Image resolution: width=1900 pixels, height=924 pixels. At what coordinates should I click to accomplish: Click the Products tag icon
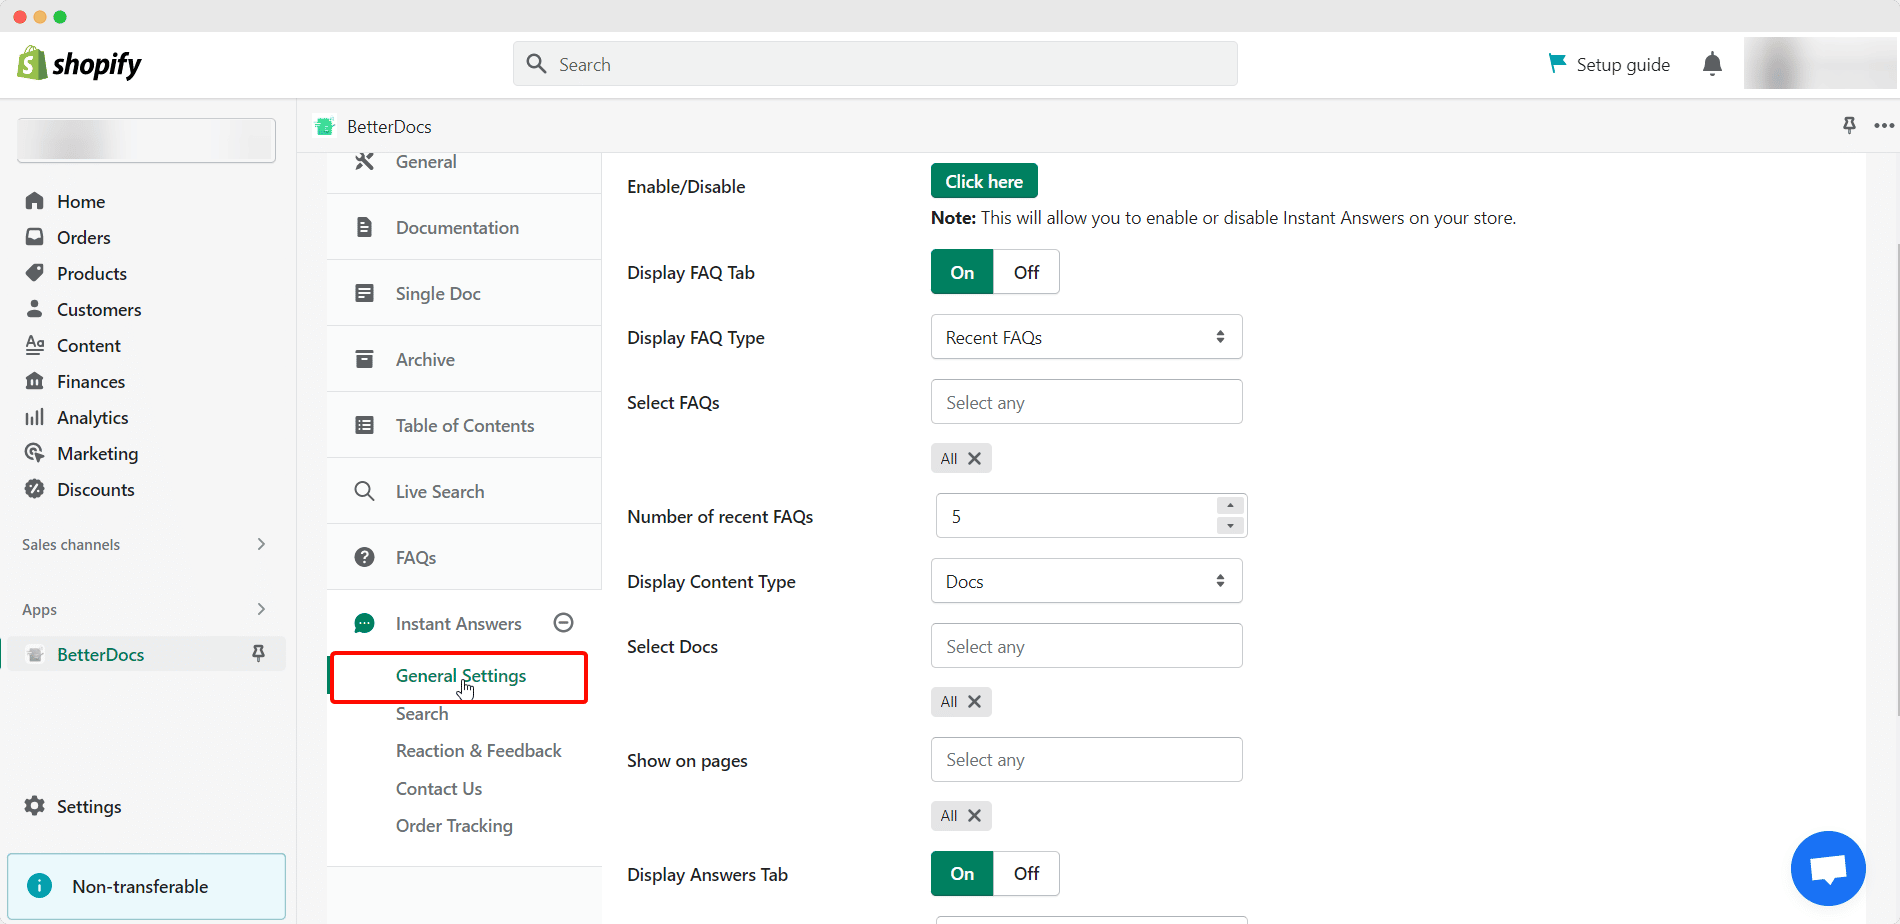[35, 273]
